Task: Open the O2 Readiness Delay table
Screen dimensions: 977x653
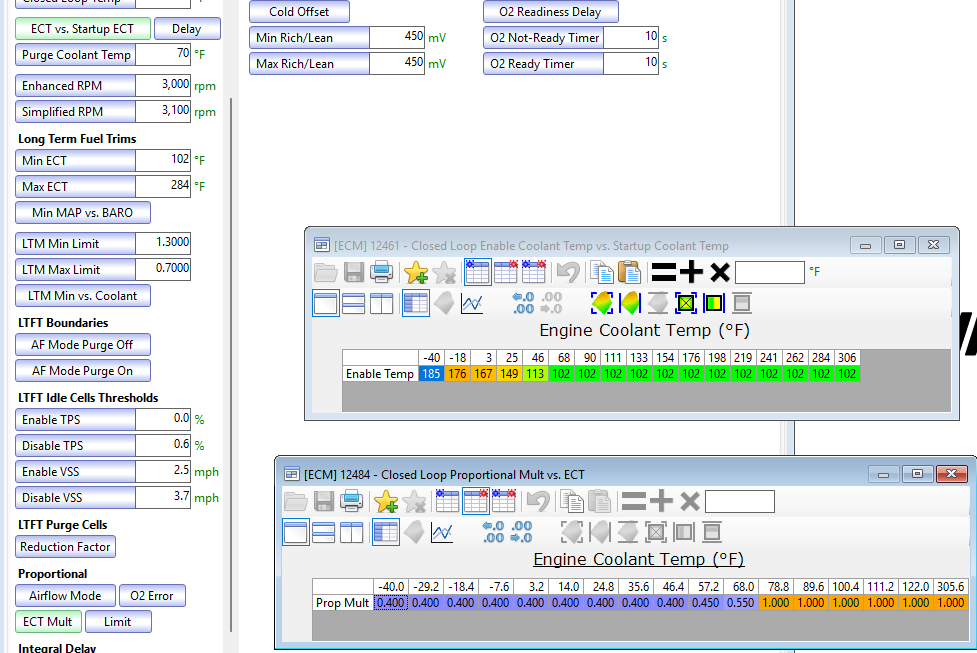Action: pos(551,12)
